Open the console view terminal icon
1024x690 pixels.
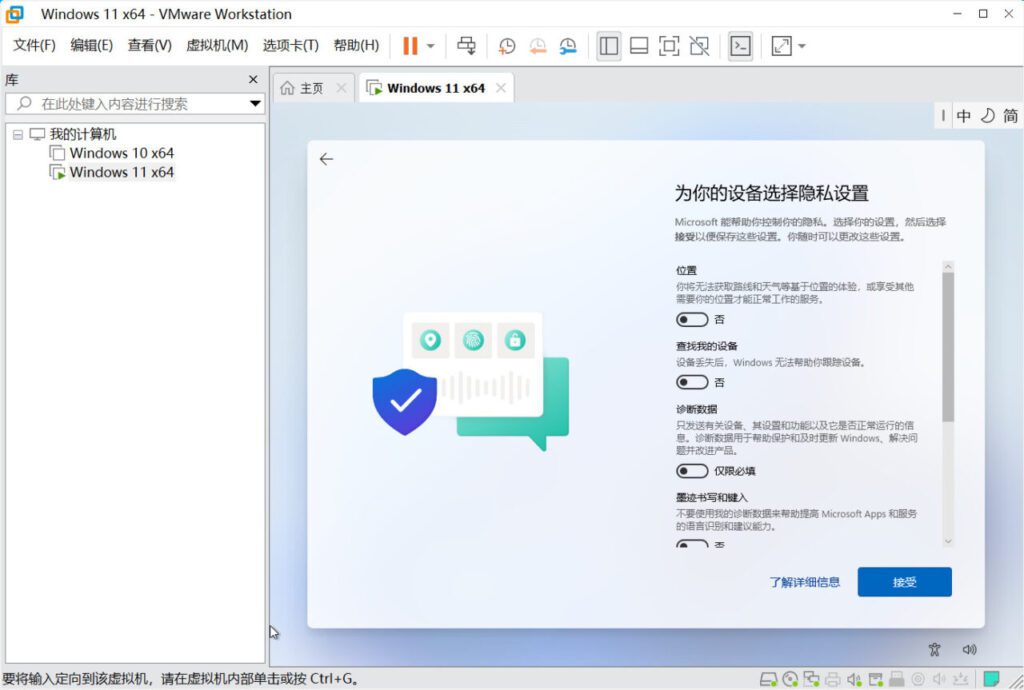(740, 46)
